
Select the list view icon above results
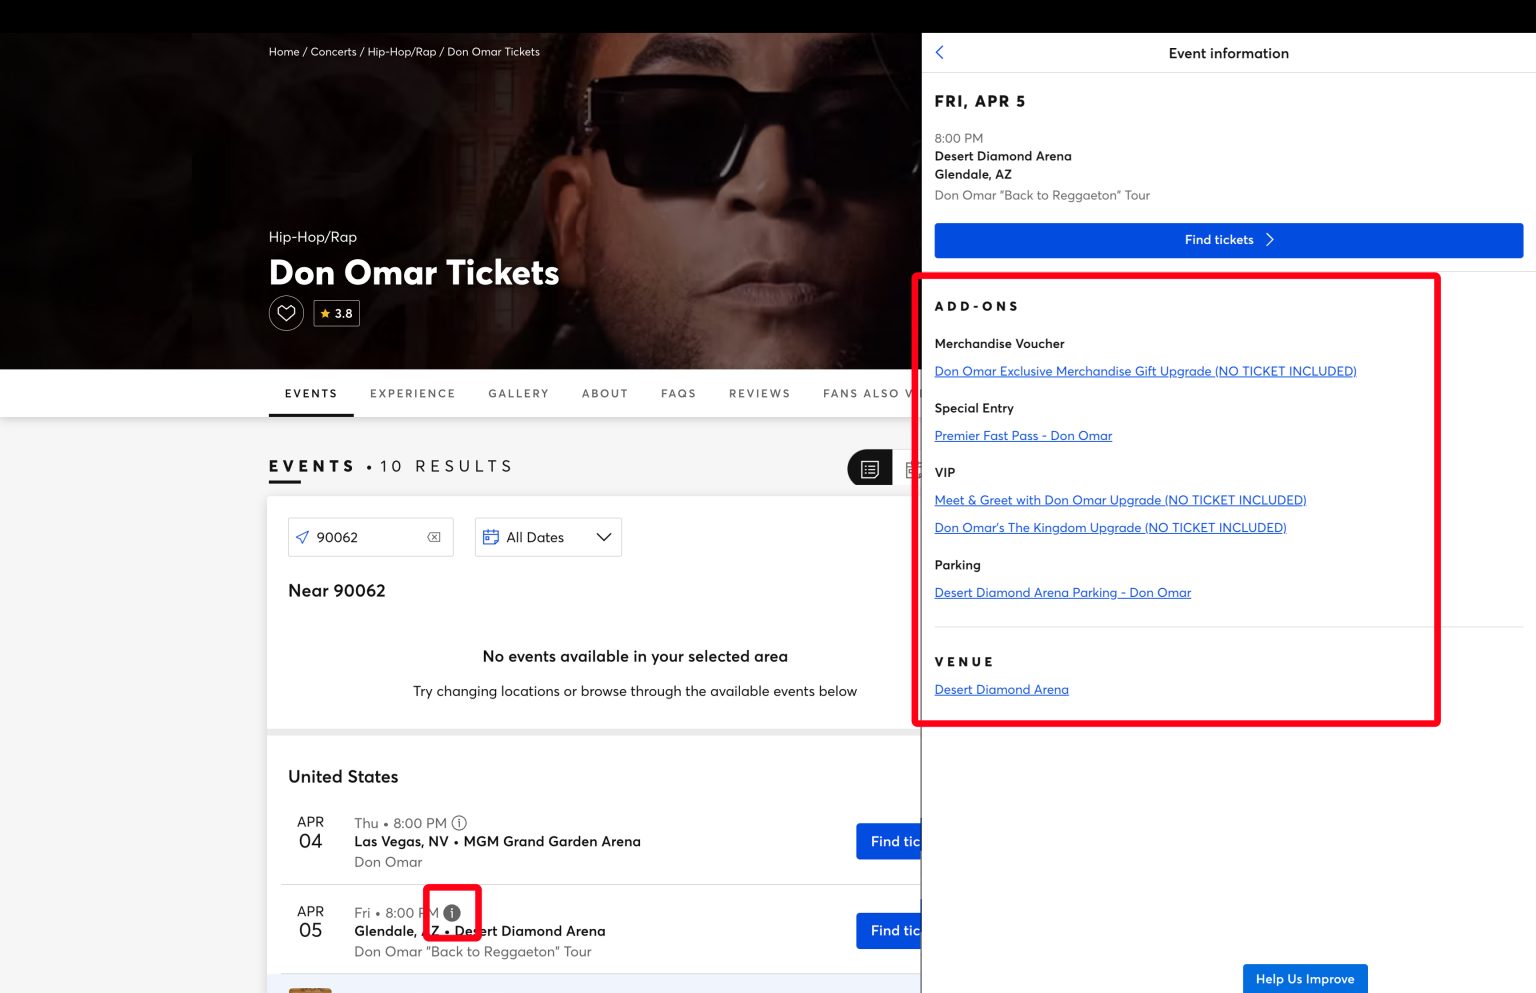[x=869, y=467]
